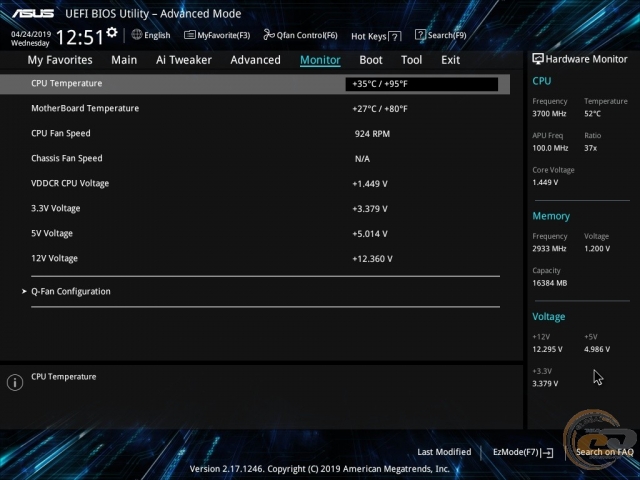Click the EzMode exit arrow icon
The image size is (640, 480).
point(547,453)
